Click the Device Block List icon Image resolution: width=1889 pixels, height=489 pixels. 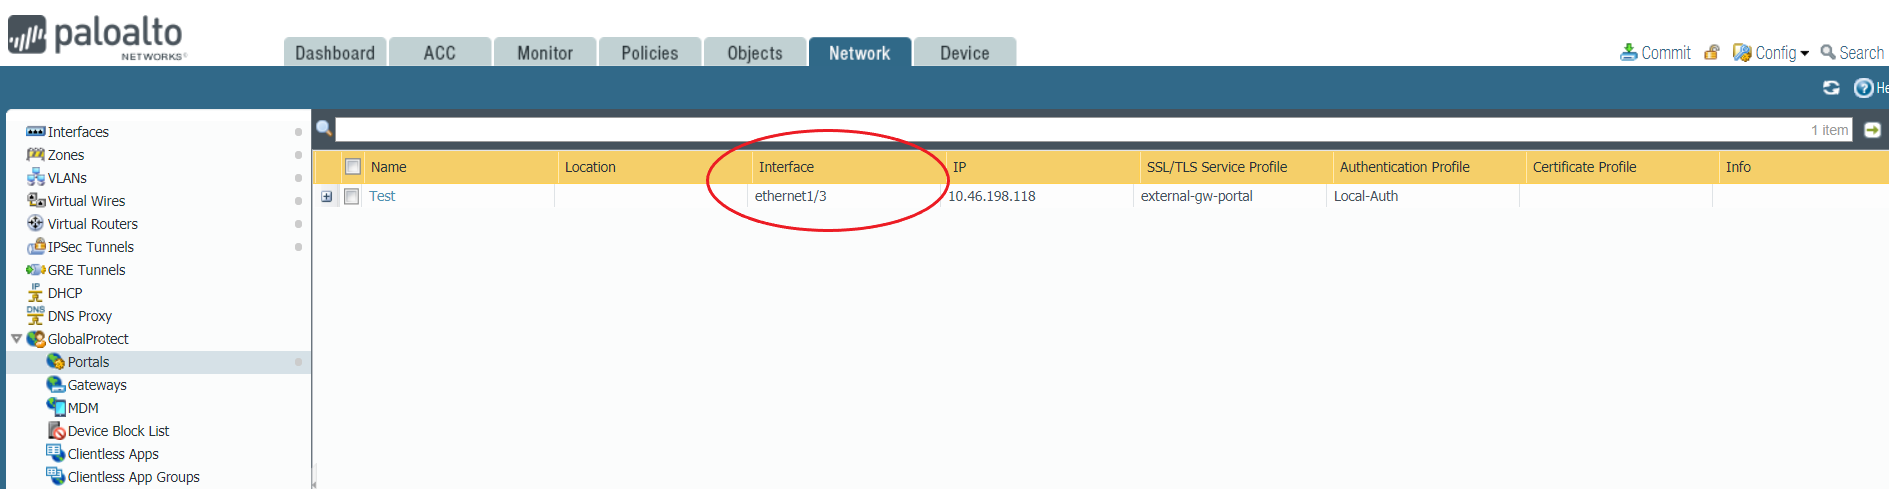tap(56, 431)
